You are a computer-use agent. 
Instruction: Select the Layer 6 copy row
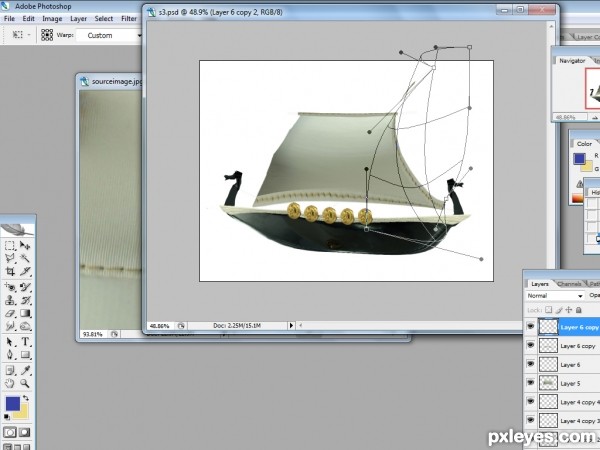pyautogui.click(x=562, y=346)
